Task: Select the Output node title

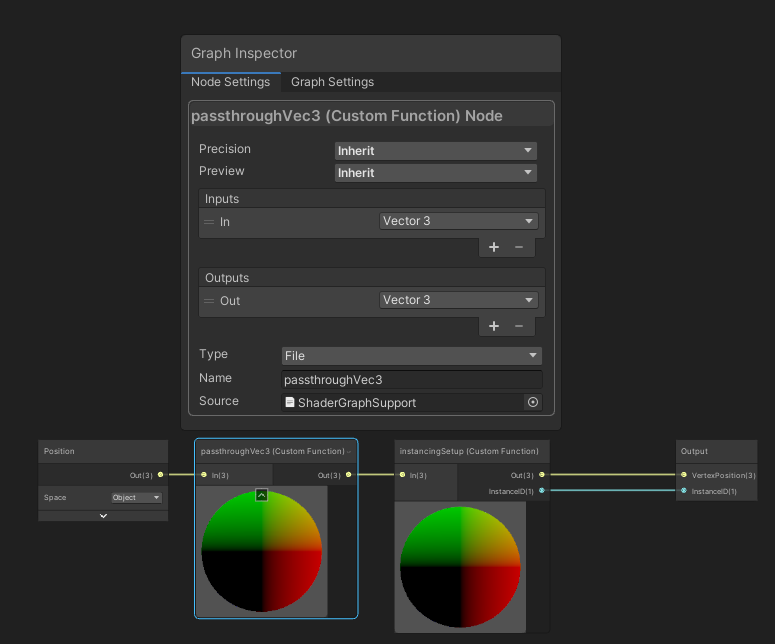Action: pyautogui.click(x=694, y=451)
